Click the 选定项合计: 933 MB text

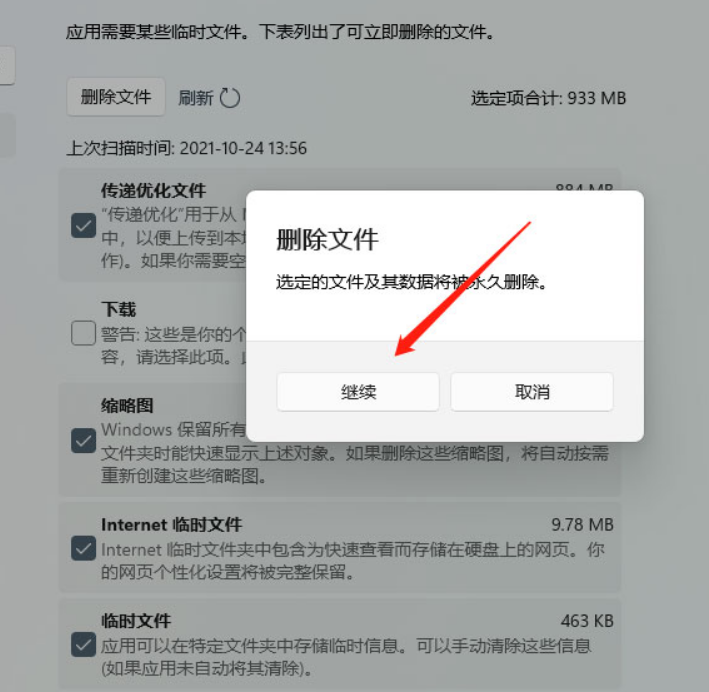tap(548, 98)
